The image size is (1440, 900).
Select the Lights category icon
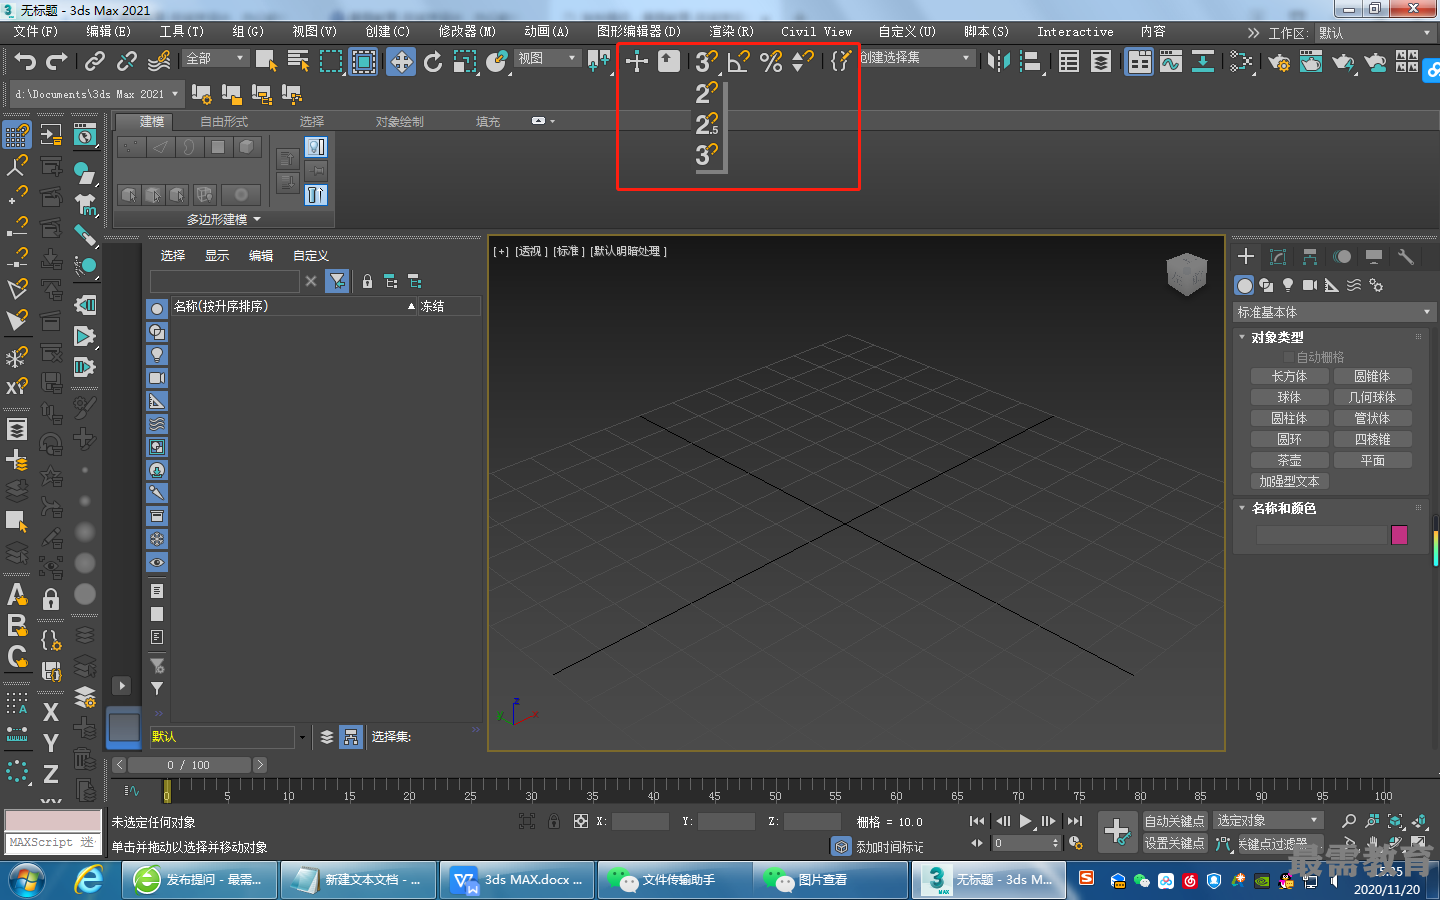click(x=1288, y=285)
